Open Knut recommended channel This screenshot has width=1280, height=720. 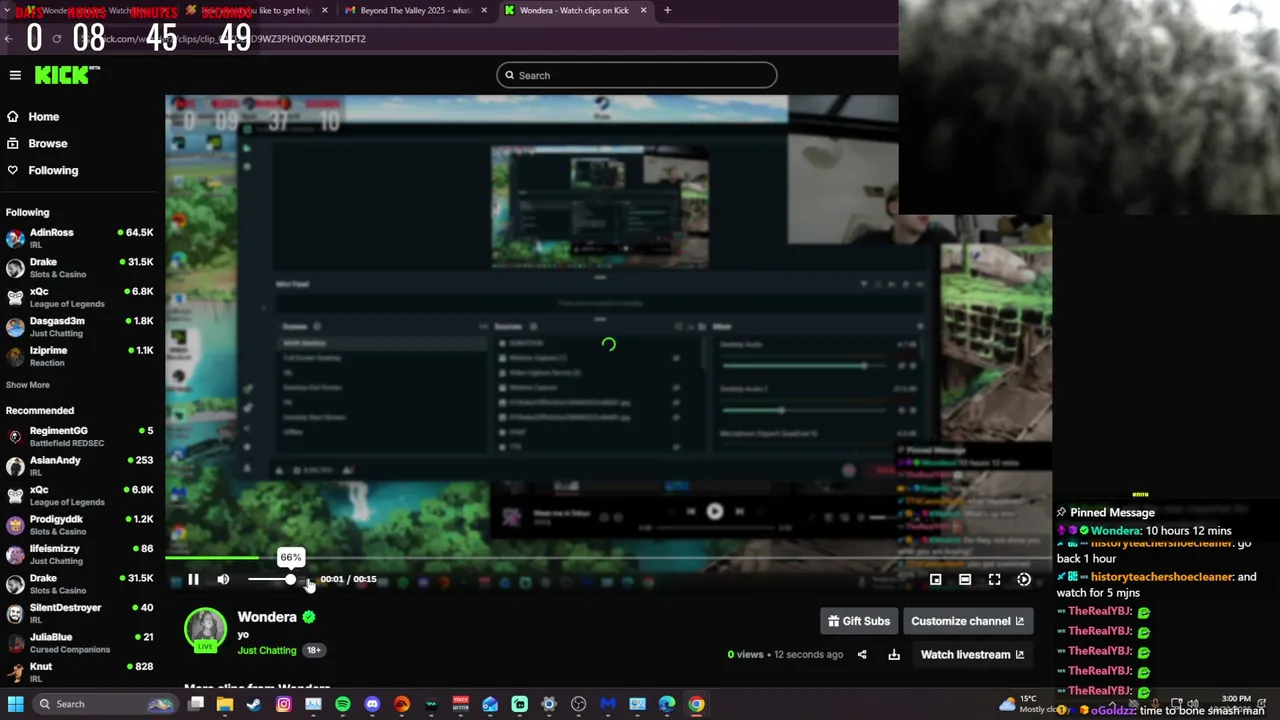click(80, 672)
